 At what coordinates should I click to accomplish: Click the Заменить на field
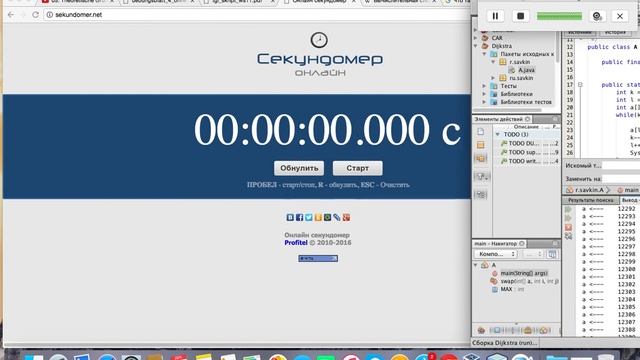620,179
